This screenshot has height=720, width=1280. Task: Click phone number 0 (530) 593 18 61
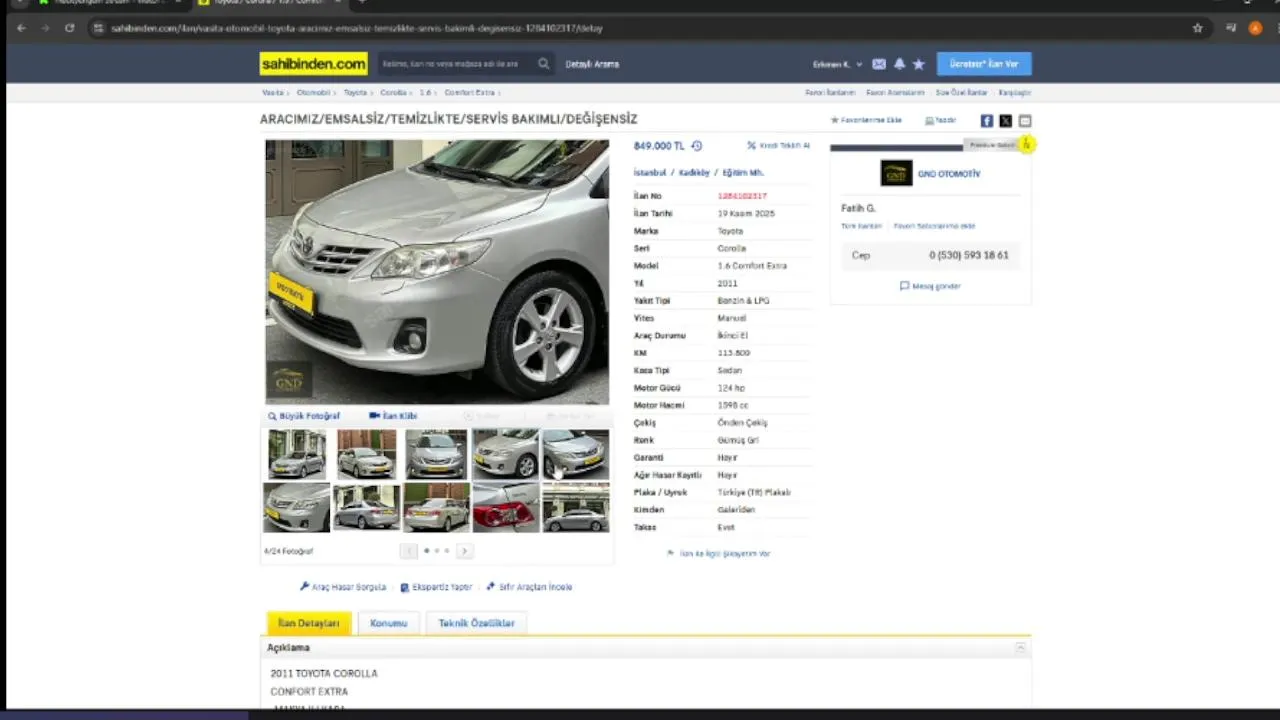pos(968,255)
